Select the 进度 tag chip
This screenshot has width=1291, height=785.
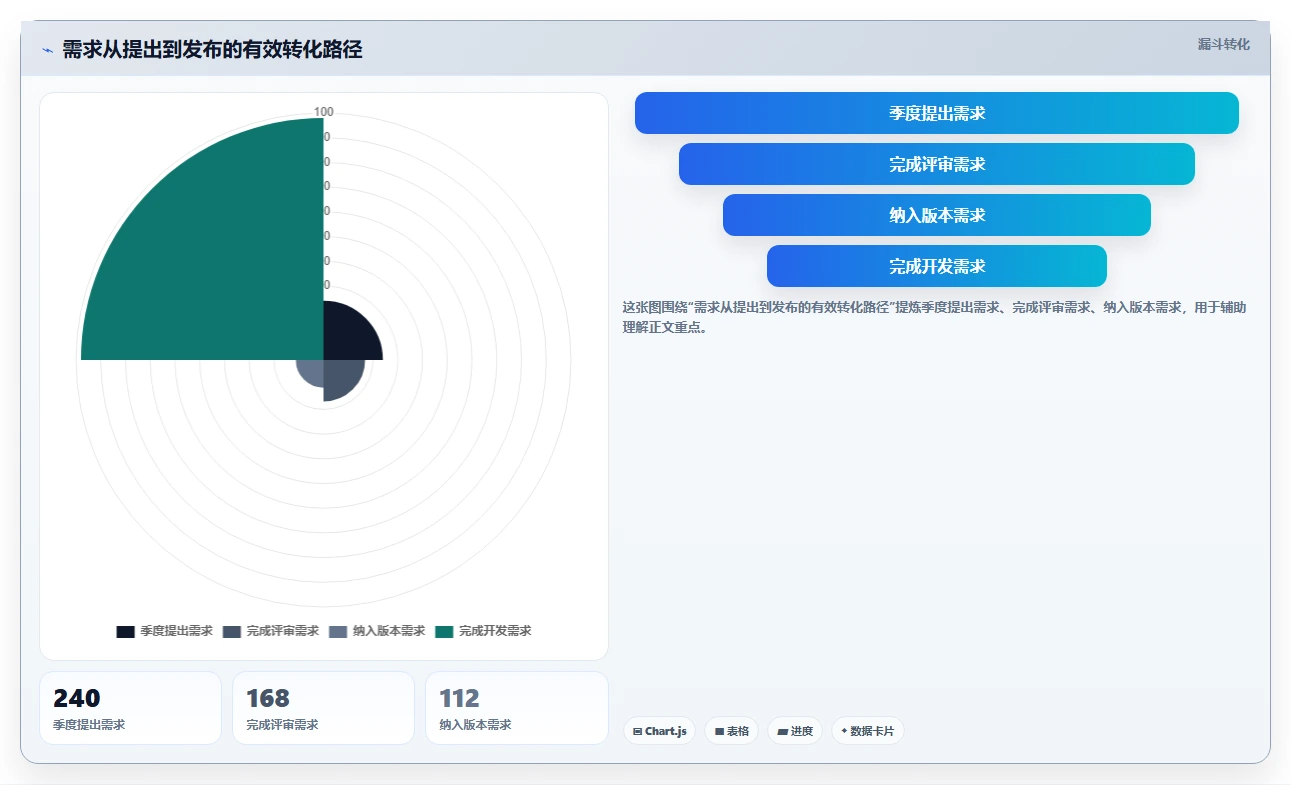click(x=795, y=731)
